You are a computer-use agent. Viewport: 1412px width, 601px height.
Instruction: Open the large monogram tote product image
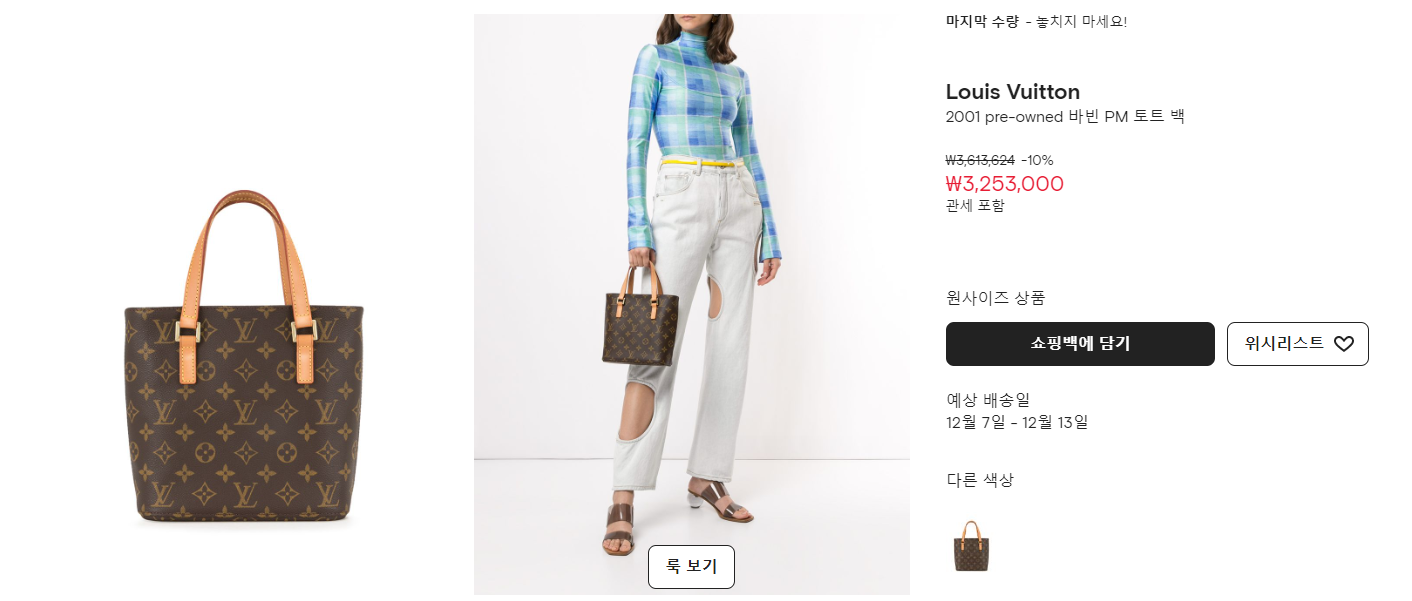pos(244,357)
